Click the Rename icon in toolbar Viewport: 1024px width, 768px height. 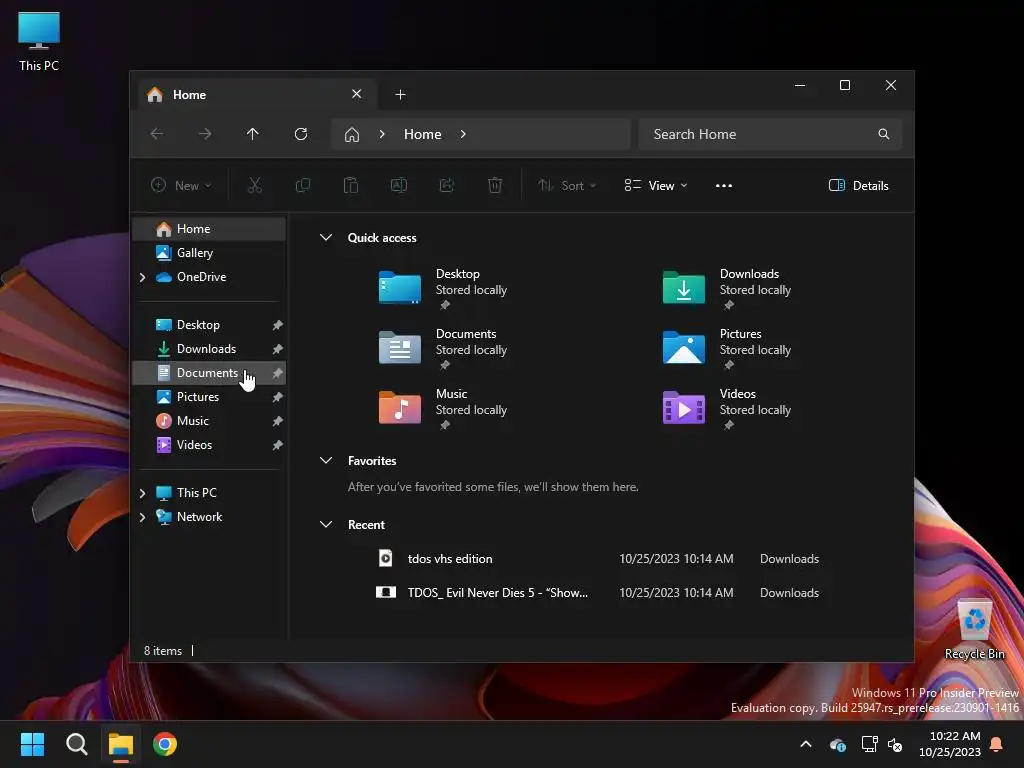[x=398, y=185]
